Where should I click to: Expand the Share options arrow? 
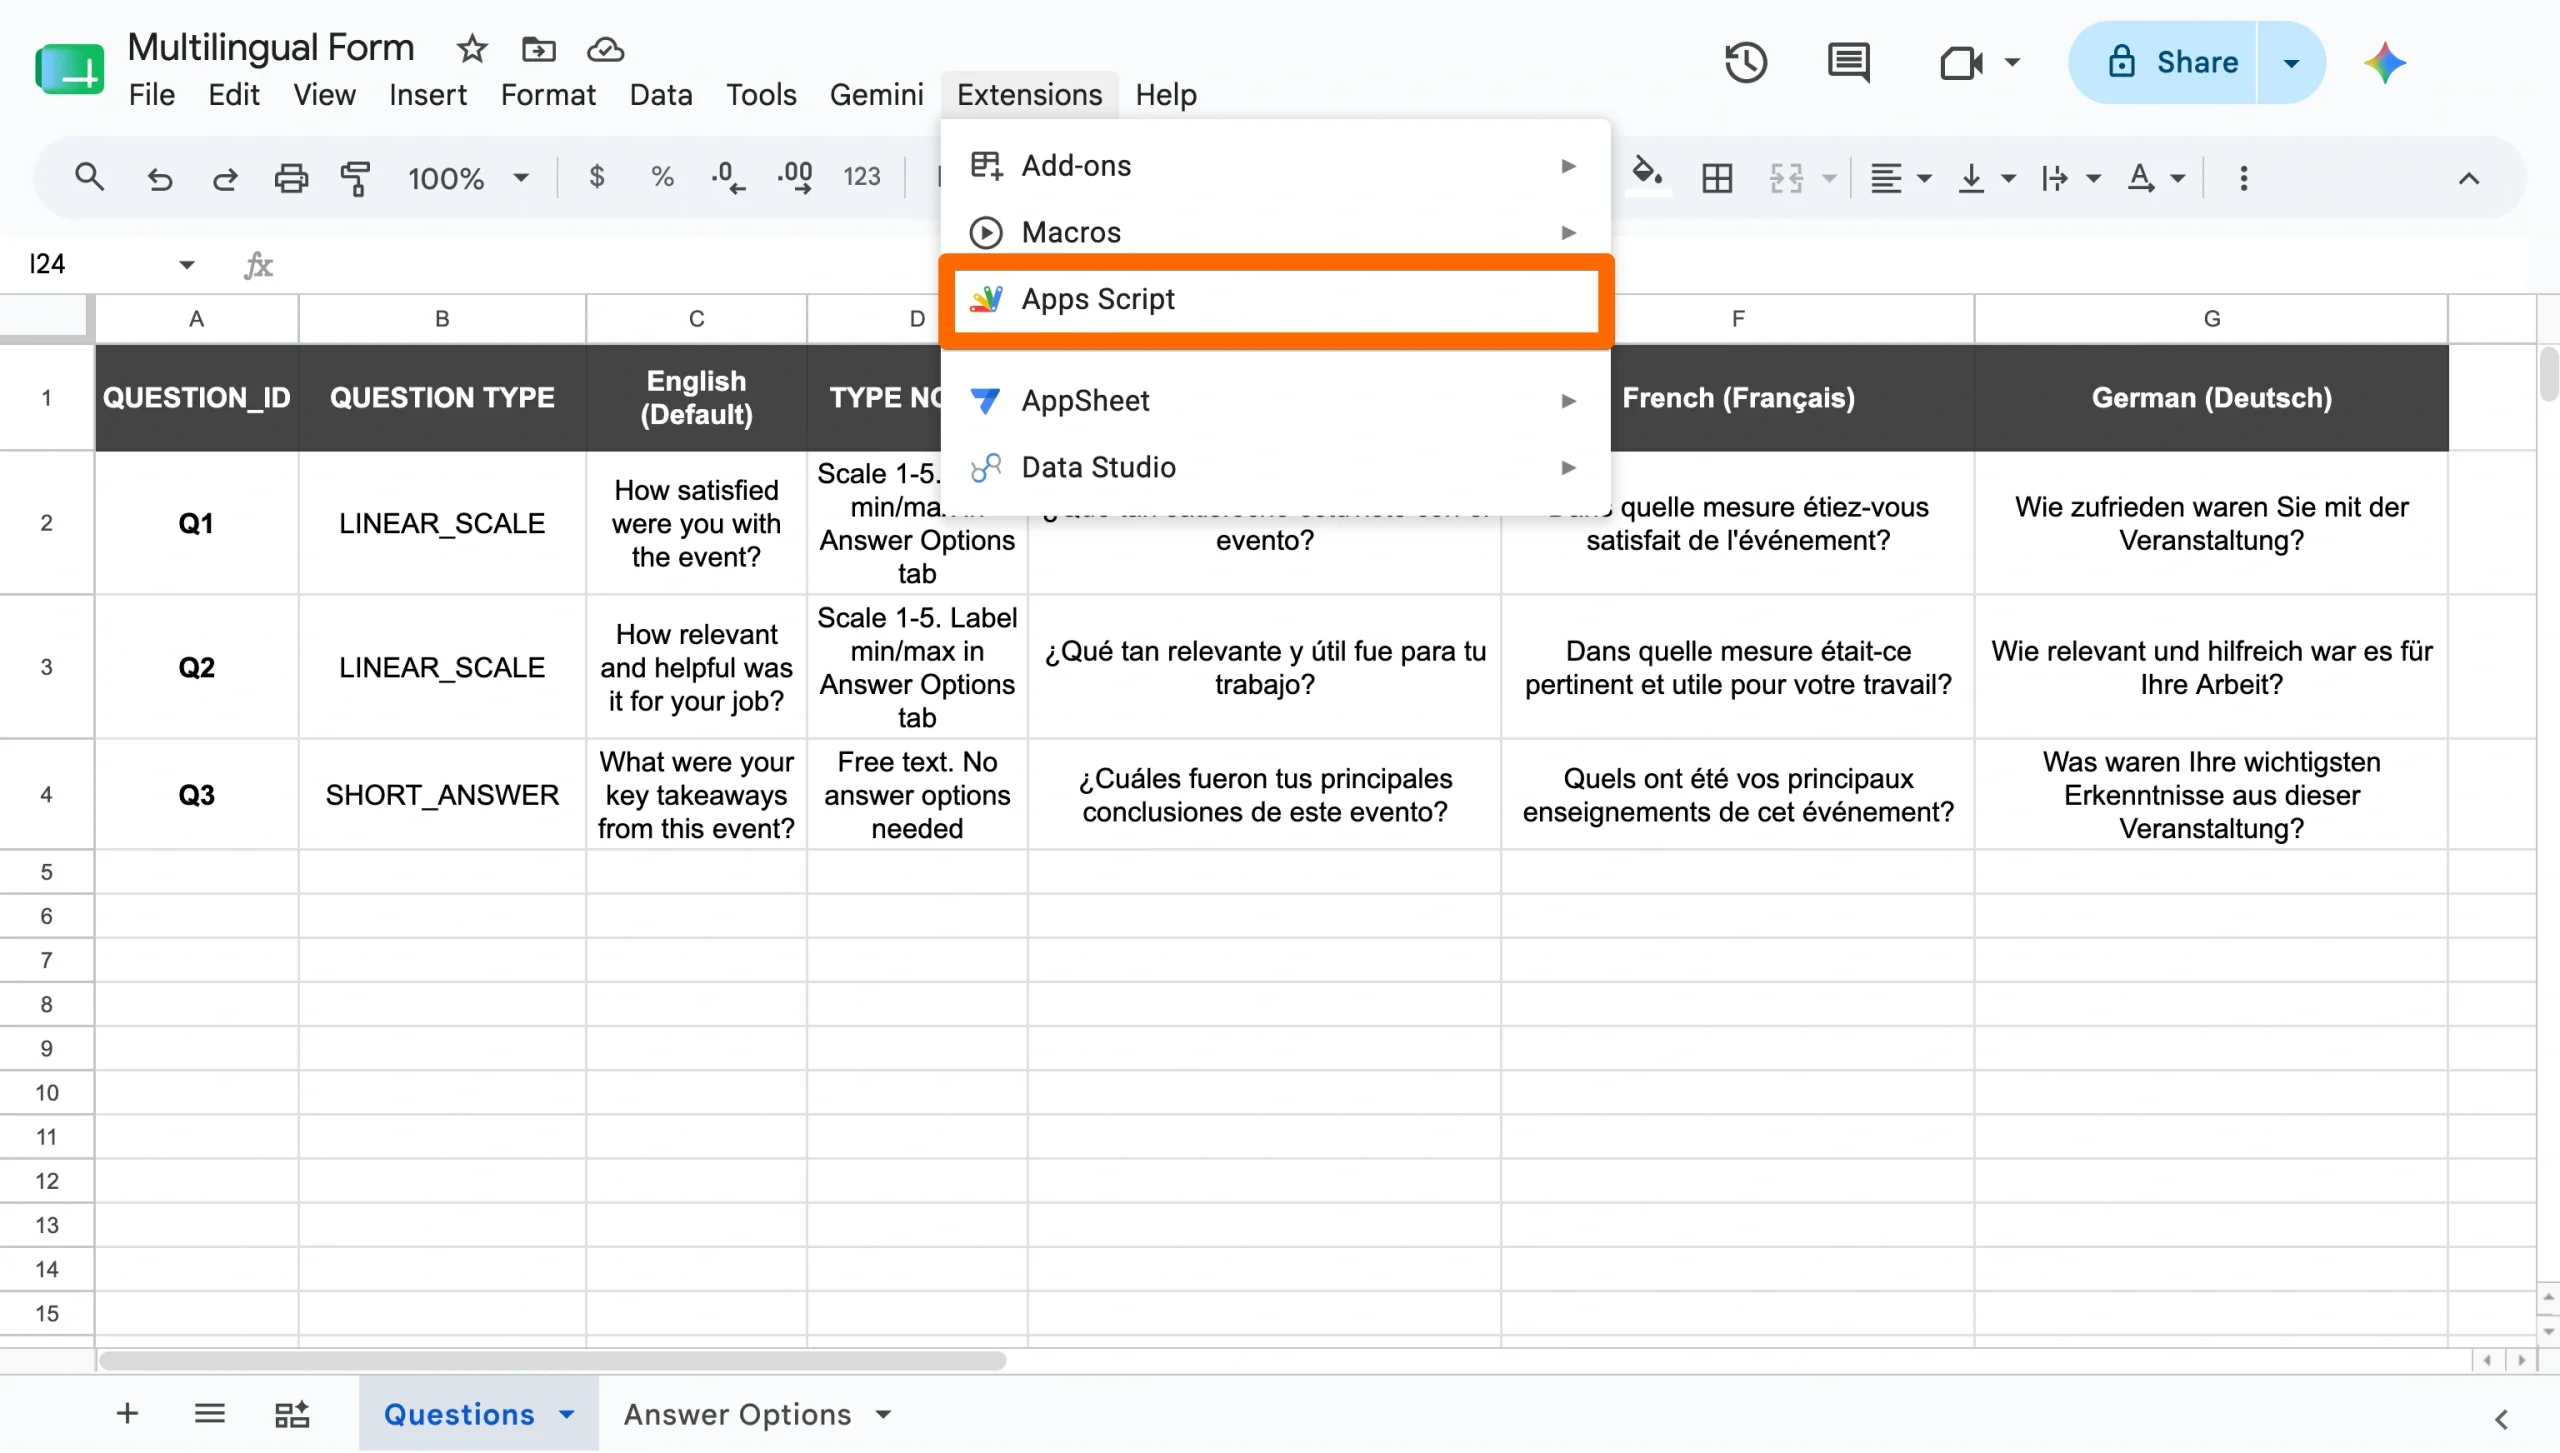pyautogui.click(x=2291, y=63)
